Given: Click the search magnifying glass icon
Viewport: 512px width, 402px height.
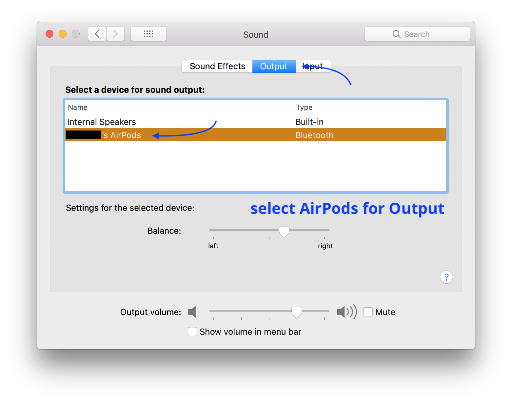Looking at the screenshot, I should tap(396, 34).
